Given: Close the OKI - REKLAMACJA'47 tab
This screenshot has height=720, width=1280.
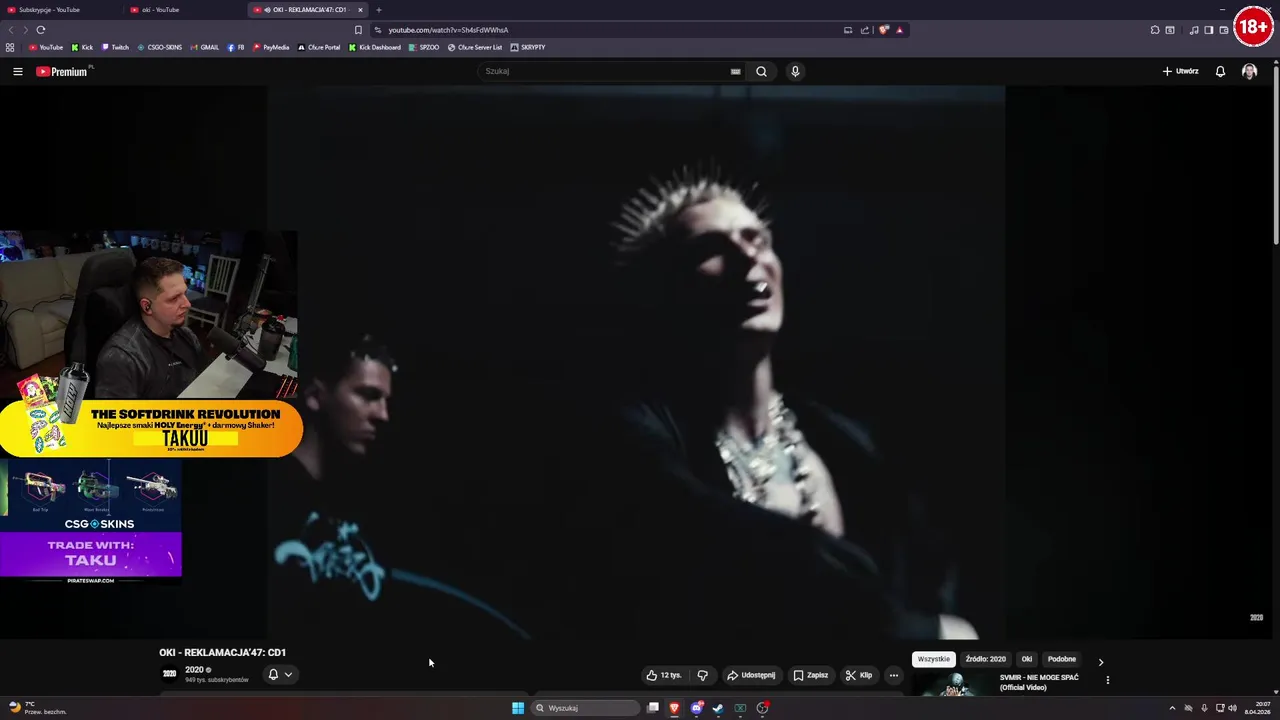Looking at the screenshot, I should coord(360,10).
